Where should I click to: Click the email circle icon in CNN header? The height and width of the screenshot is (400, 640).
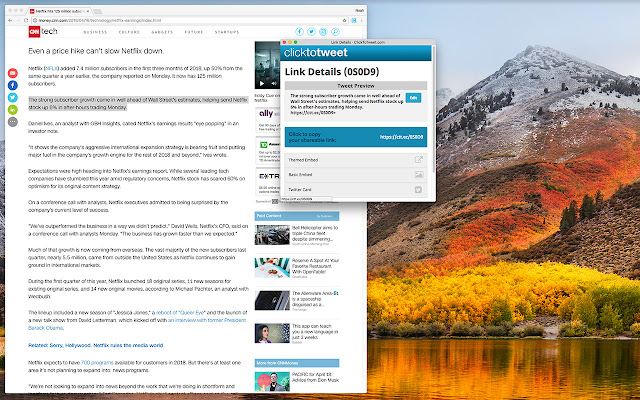323,32
